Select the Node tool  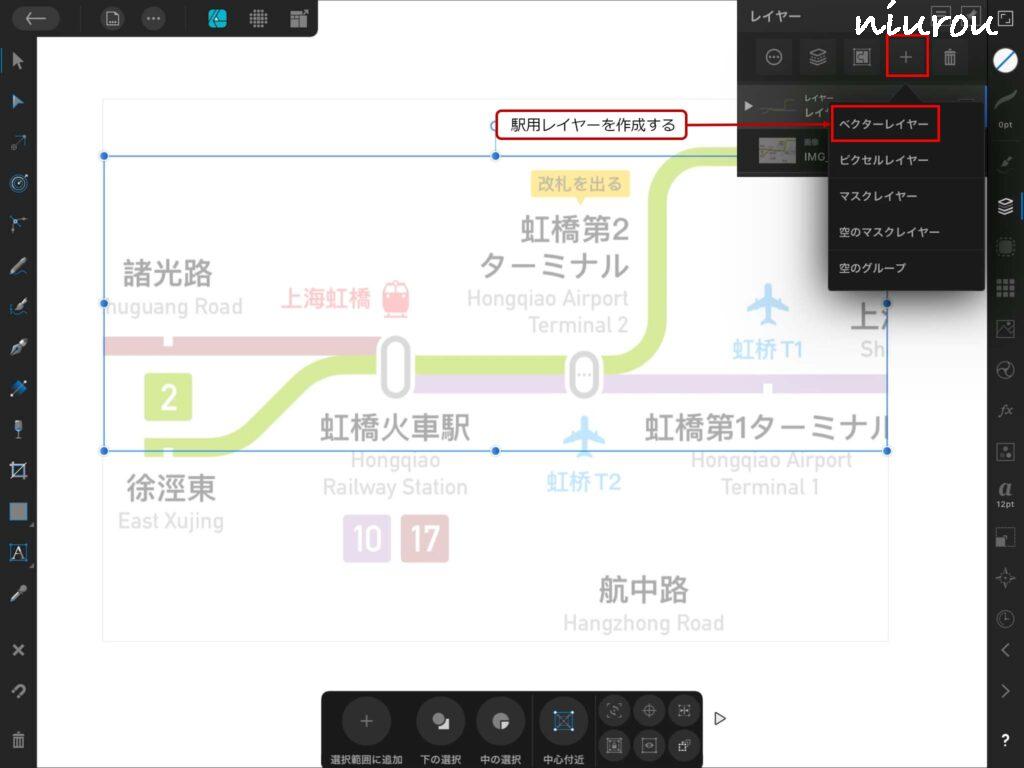(x=18, y=102)
